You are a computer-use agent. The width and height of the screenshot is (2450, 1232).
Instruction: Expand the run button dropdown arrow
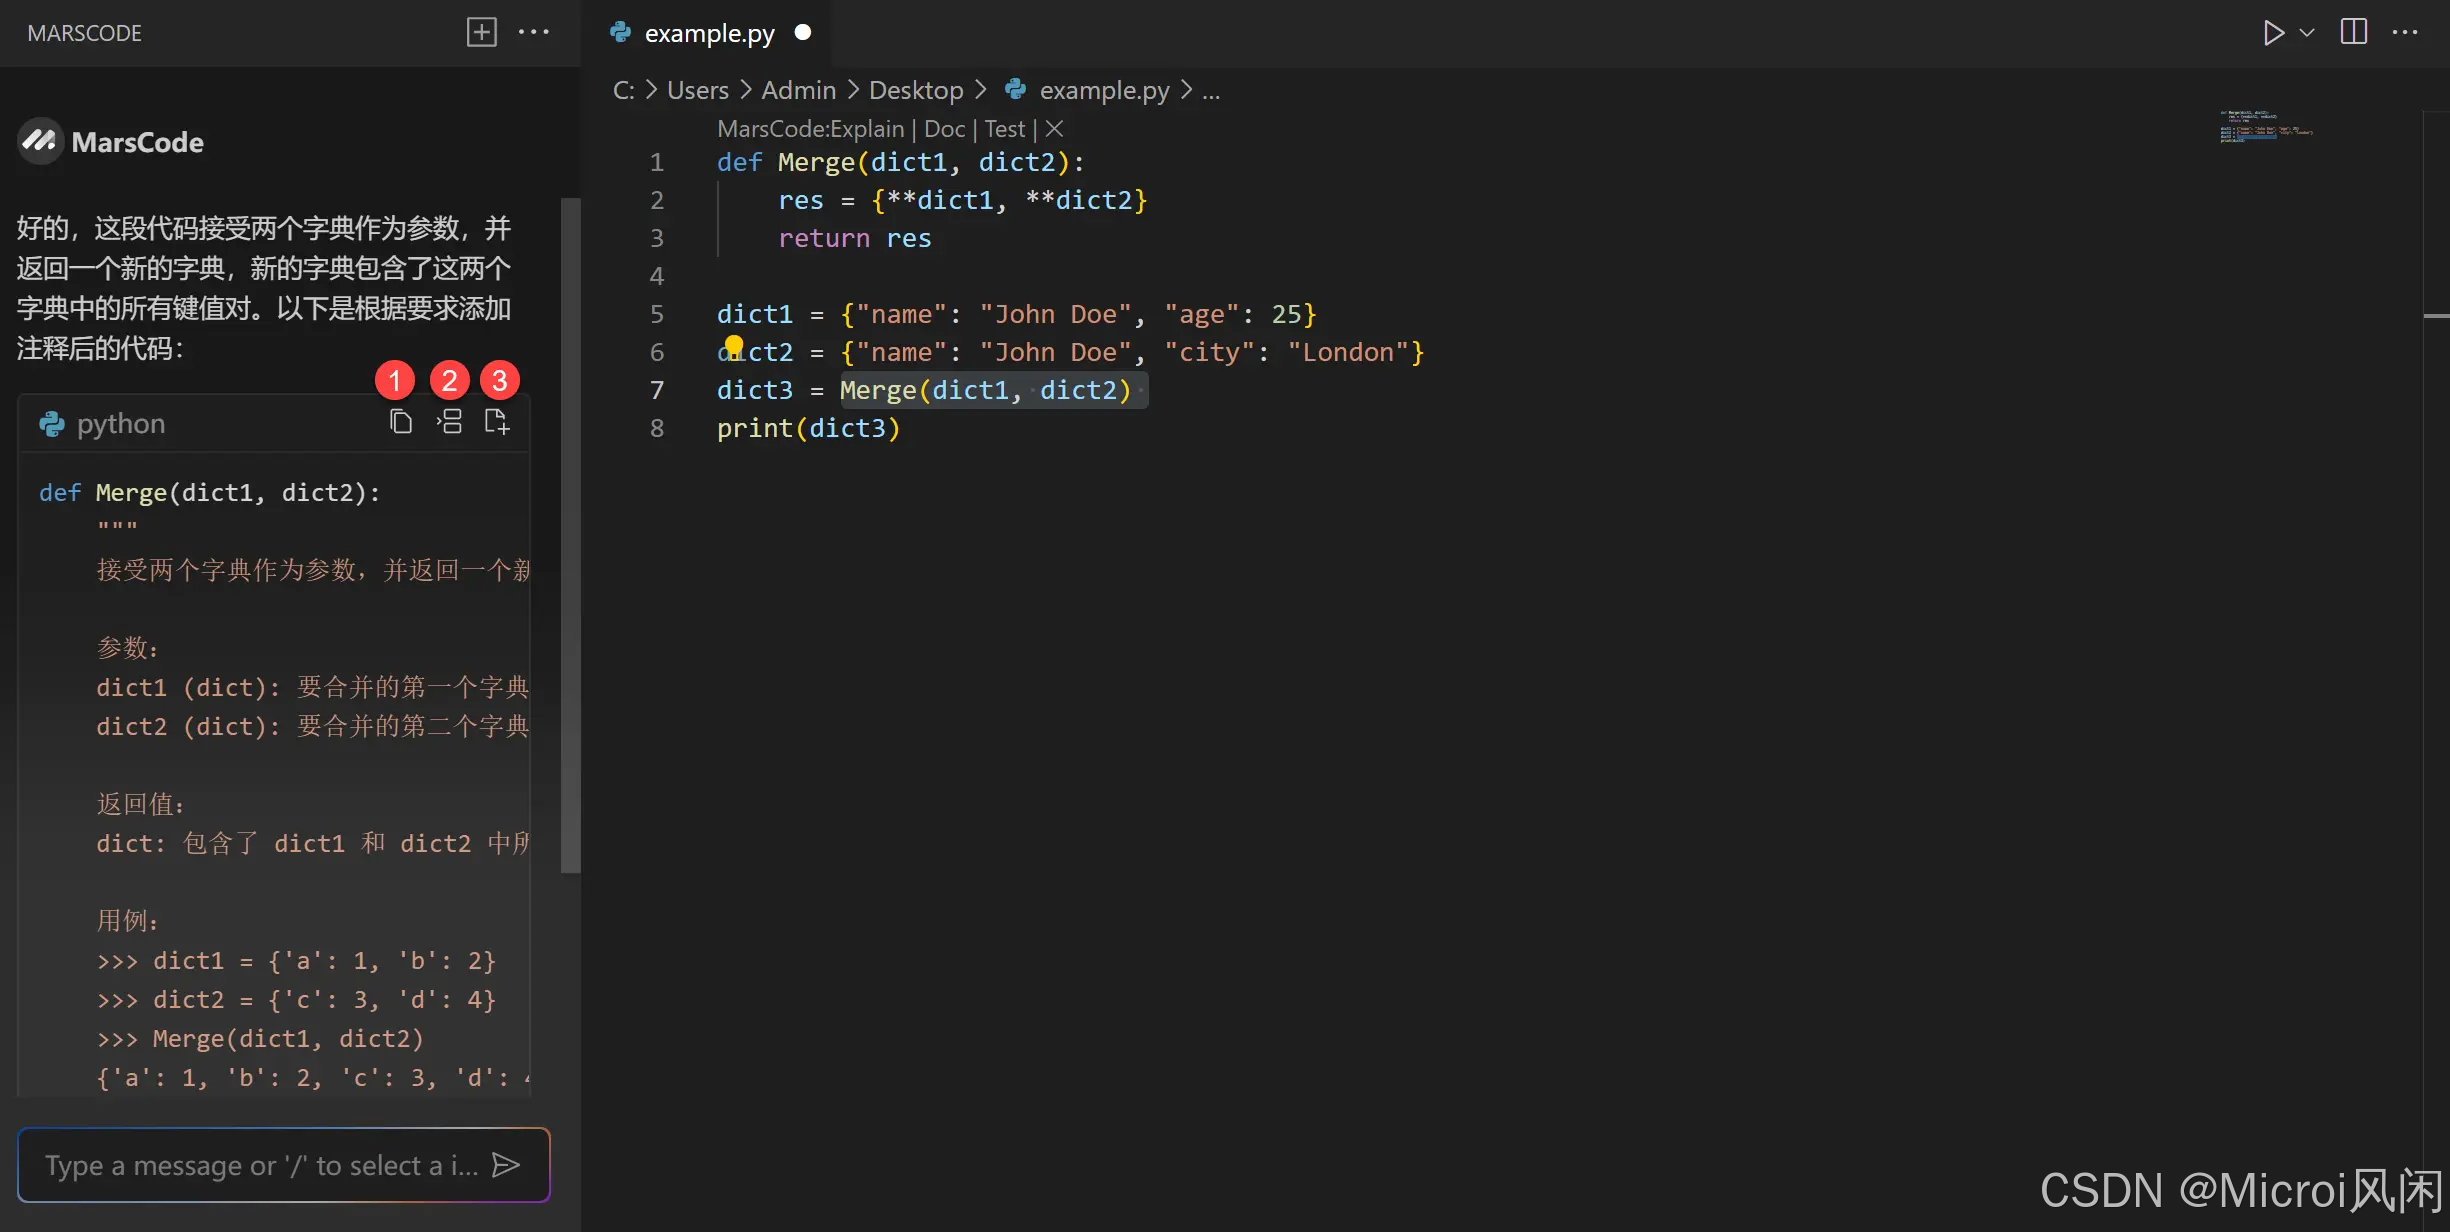point(2307,33)
